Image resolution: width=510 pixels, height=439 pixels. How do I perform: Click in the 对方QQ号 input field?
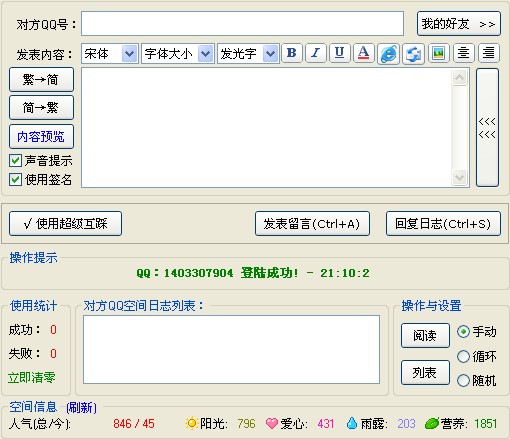coord(242,23)
